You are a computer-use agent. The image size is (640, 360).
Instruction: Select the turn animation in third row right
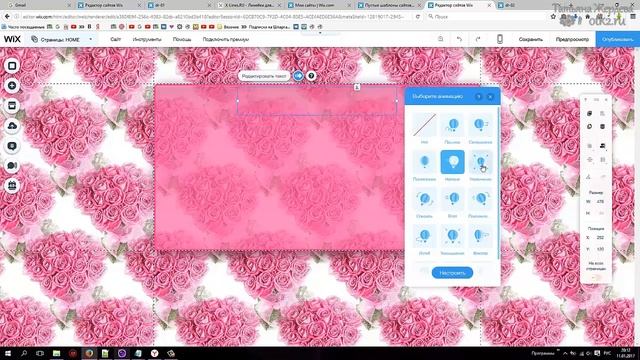tap(480, 199)
